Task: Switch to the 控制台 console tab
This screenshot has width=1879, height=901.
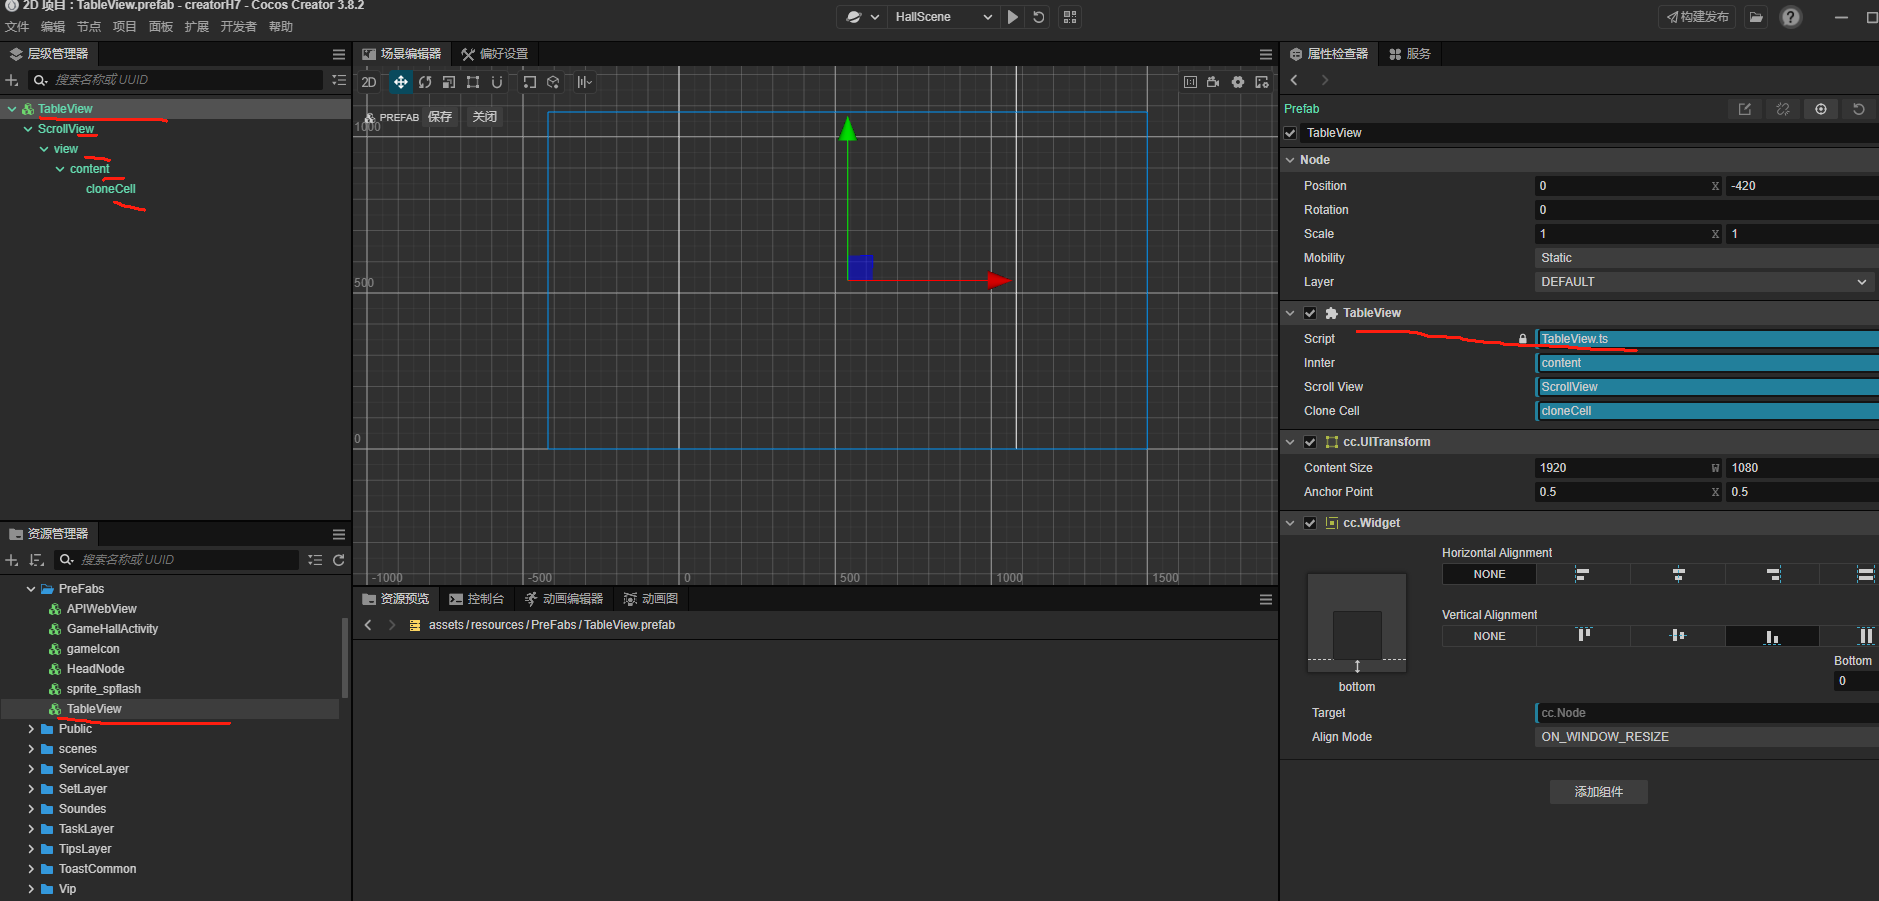Action: (x=476, y=599)
